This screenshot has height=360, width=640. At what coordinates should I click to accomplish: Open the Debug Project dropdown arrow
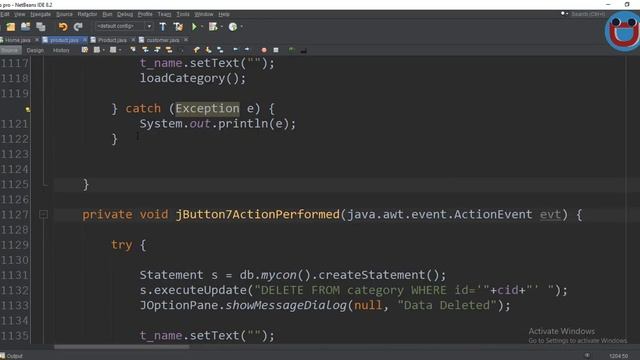[222, 27]
